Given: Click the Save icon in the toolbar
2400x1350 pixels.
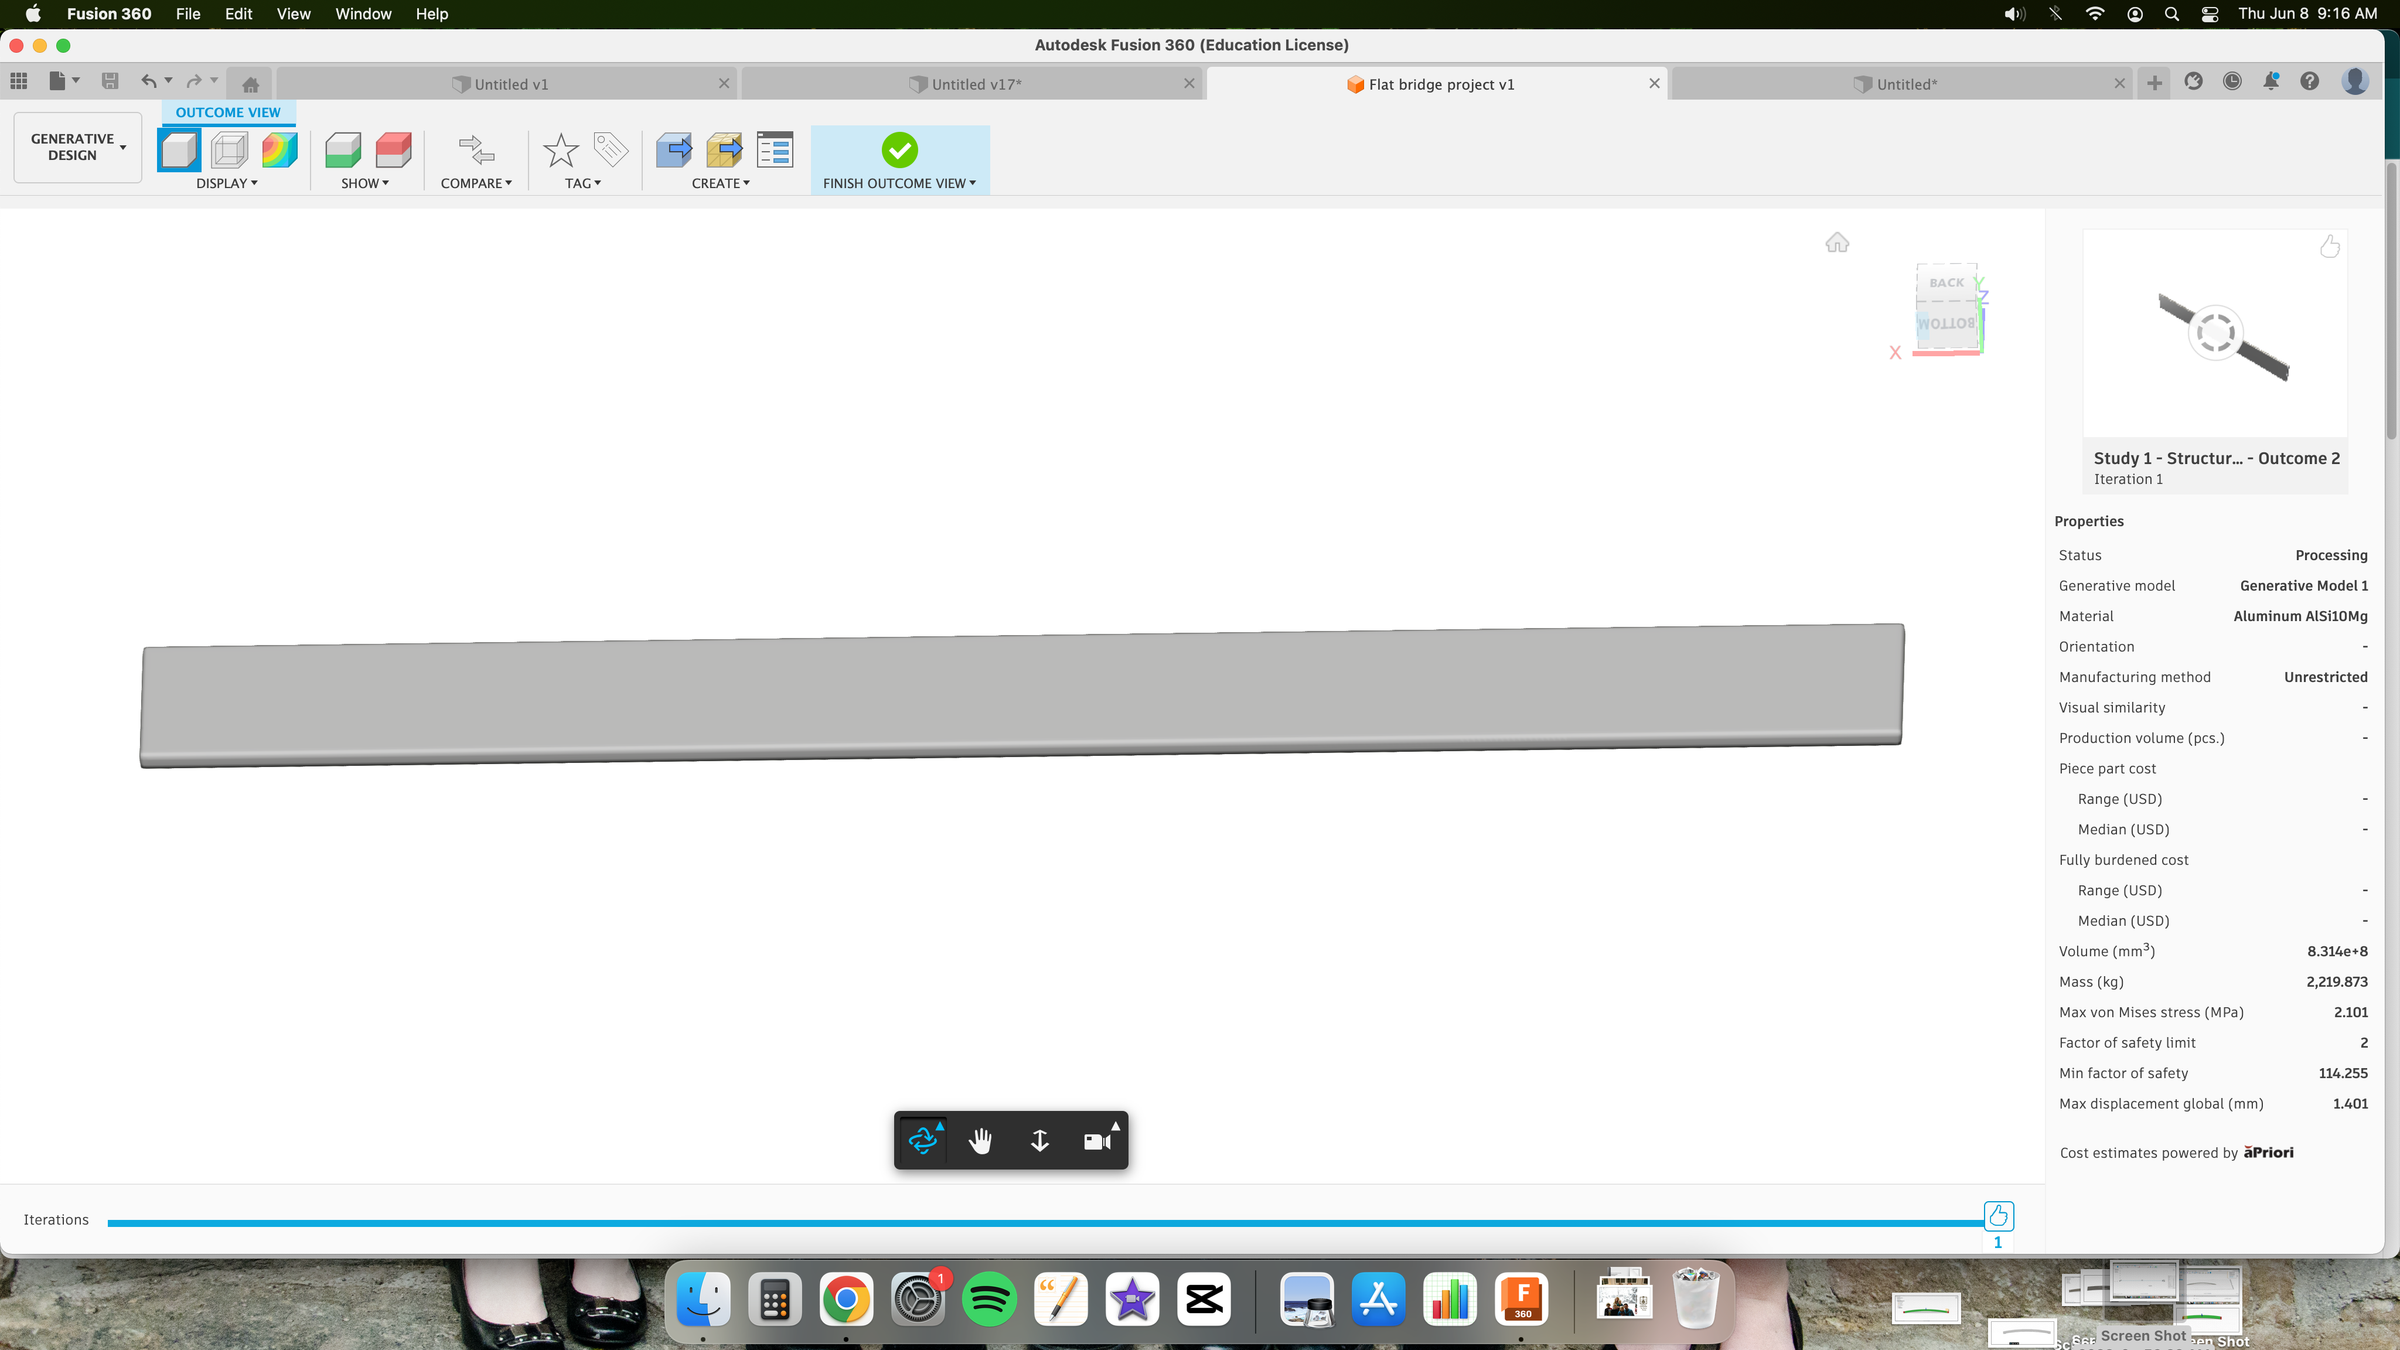Looking at the screenshot, I should pos(110,81).
